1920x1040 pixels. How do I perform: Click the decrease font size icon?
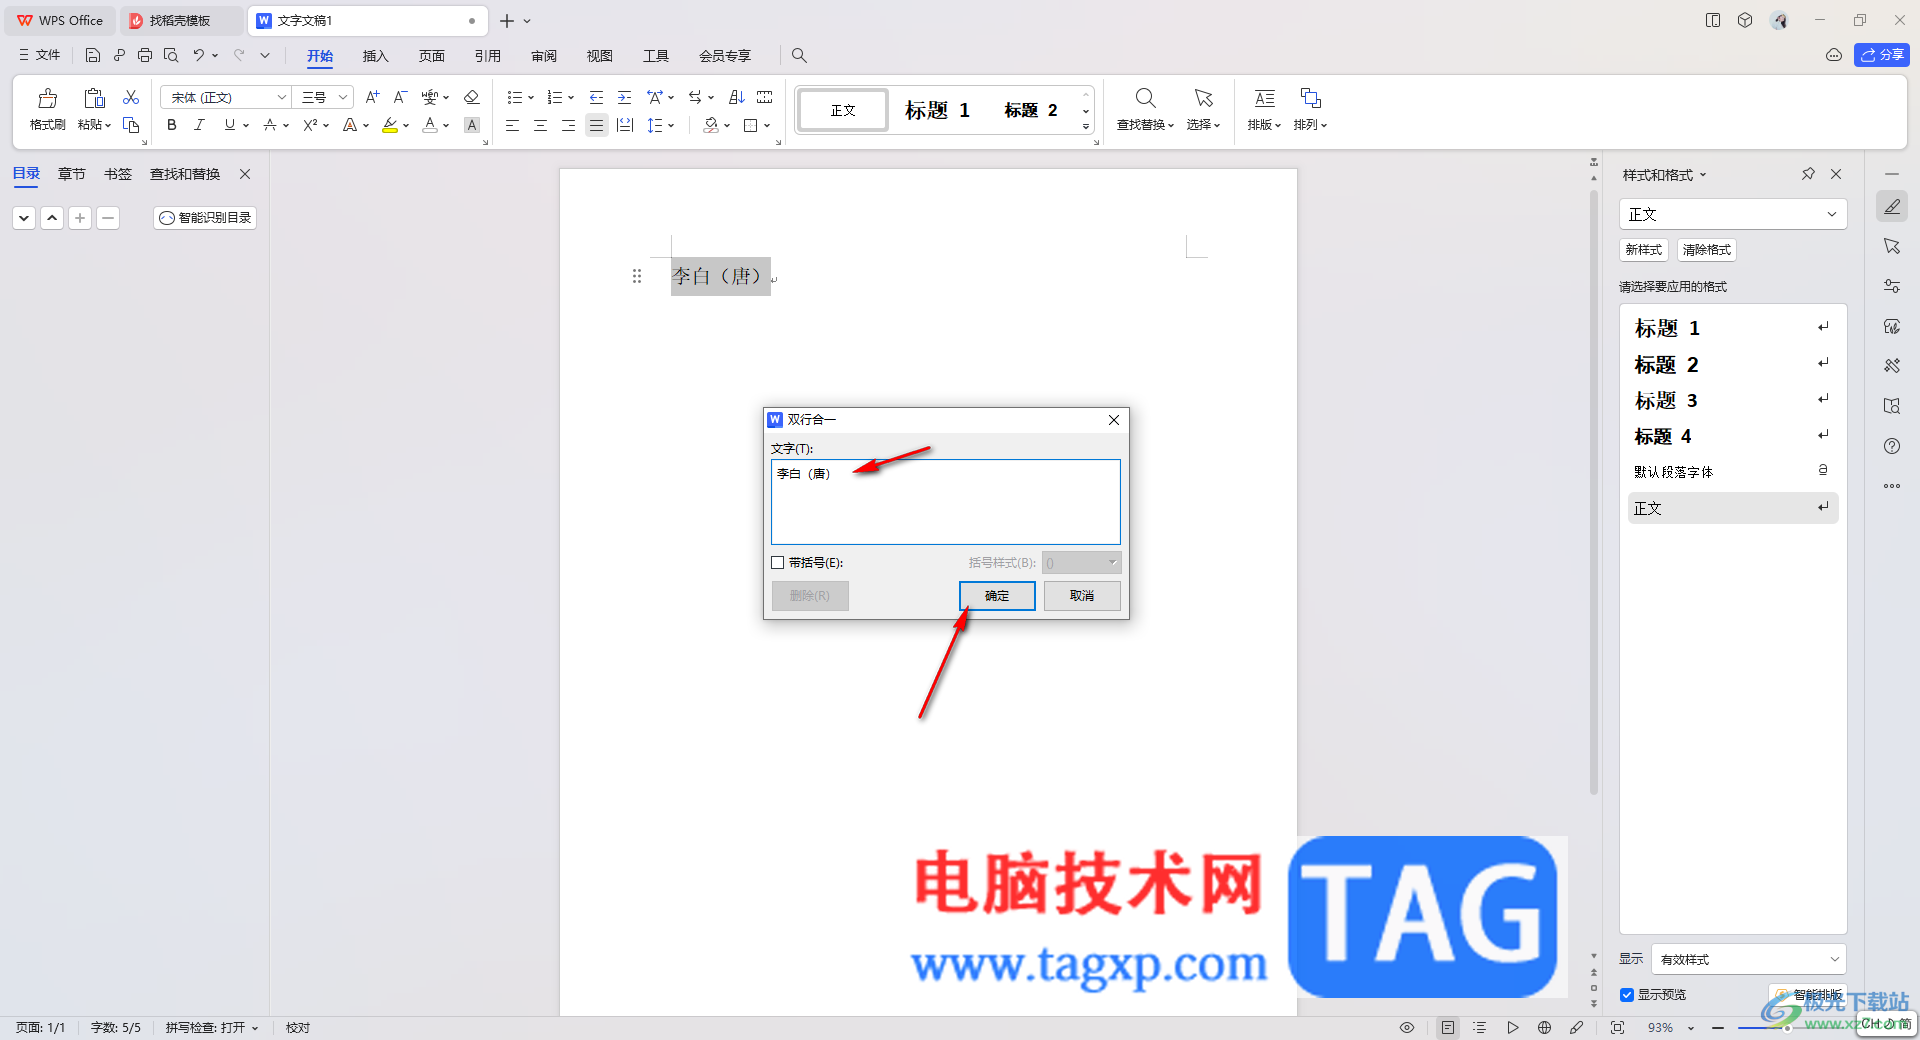click(400, 97)
